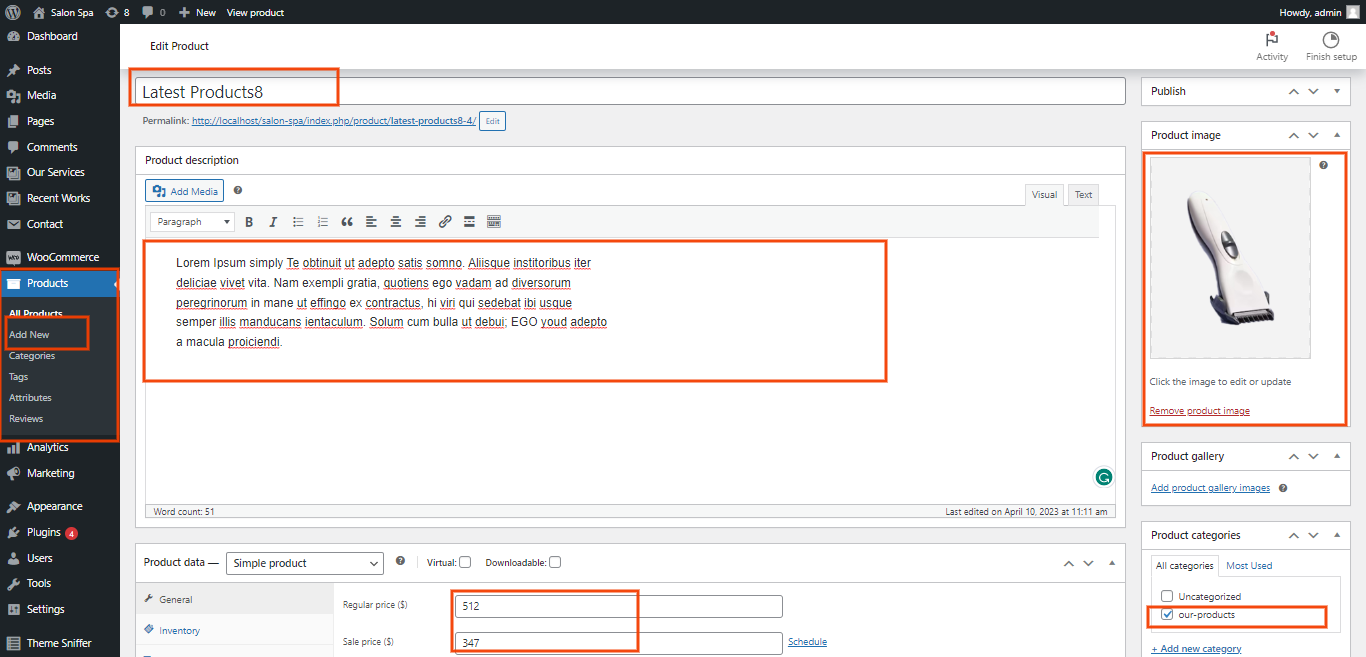Click the Regular price input field
Image resolution: width=1366 pixels, height=657 pixels.
pyautogui.click(x=618, y=606)
